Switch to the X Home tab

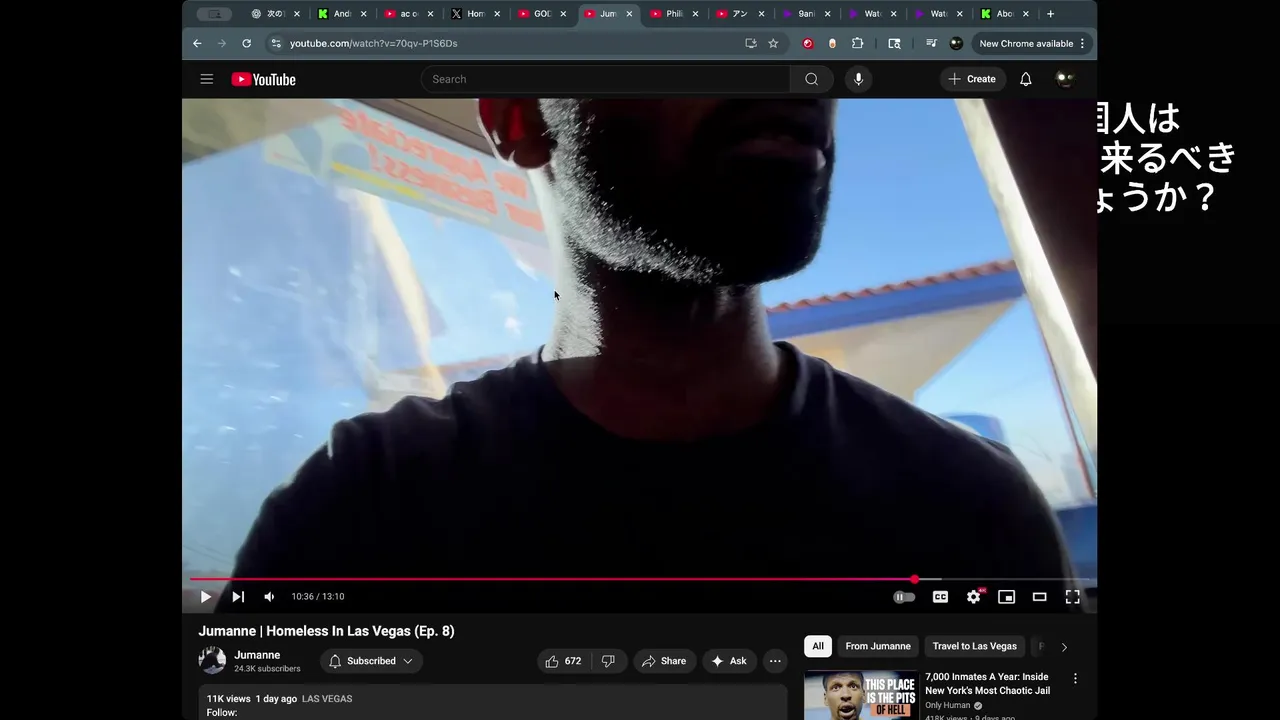pos(474,14)
